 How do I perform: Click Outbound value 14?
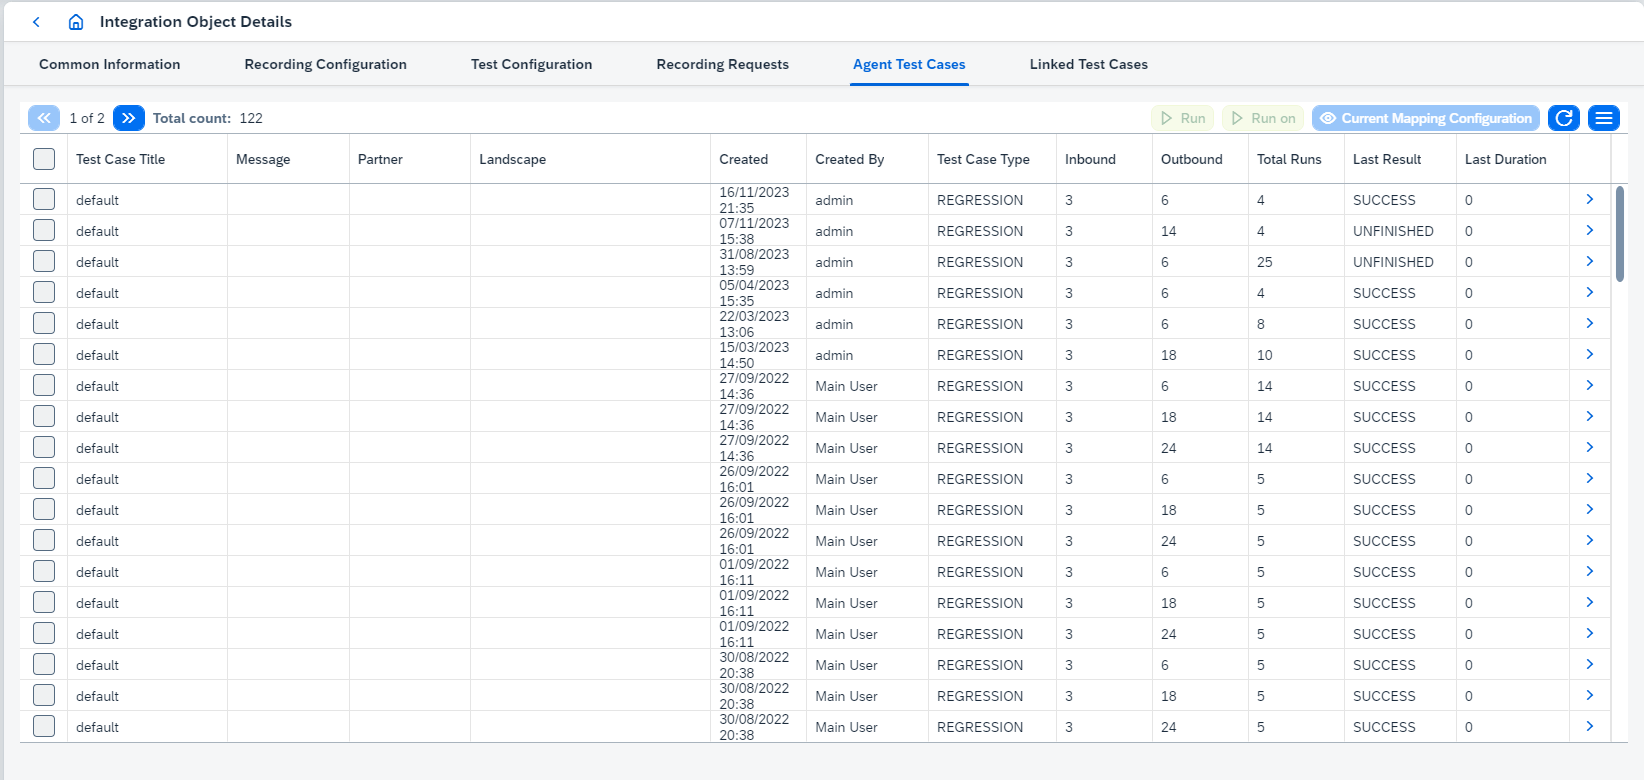point(1169,231)
